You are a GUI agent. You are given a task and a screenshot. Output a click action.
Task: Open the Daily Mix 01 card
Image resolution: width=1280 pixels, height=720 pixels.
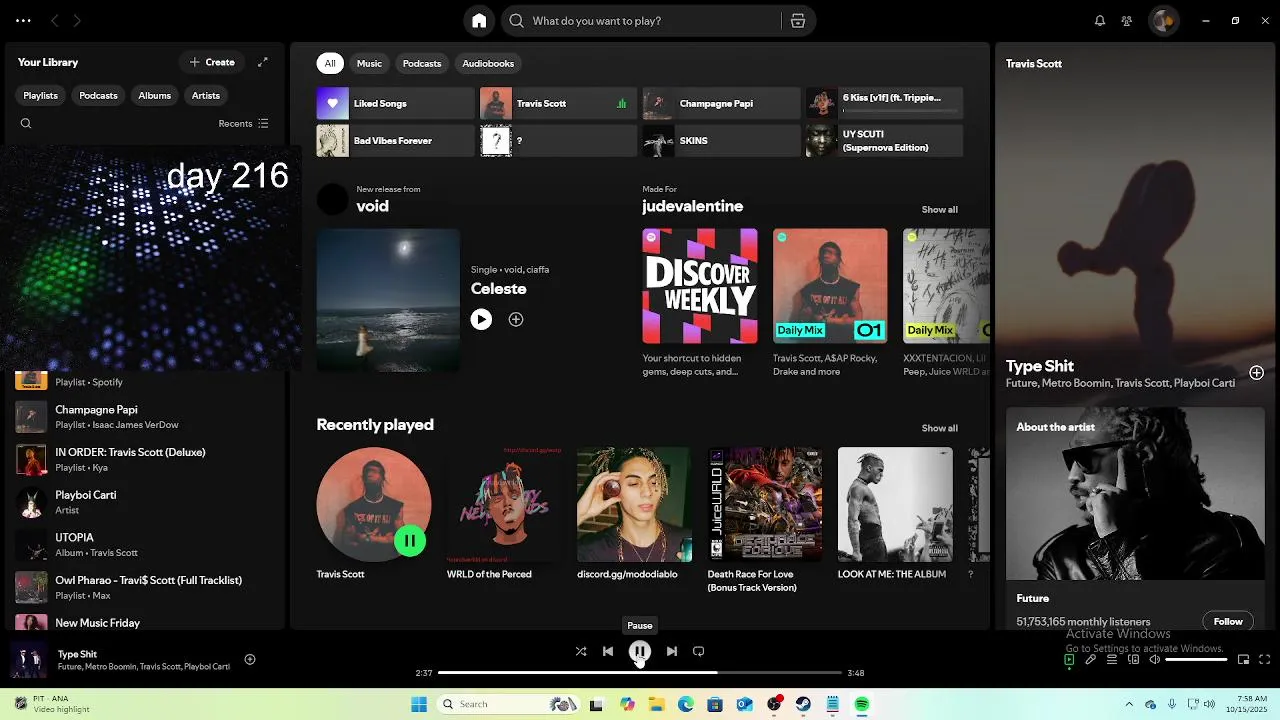pos(830,303)
